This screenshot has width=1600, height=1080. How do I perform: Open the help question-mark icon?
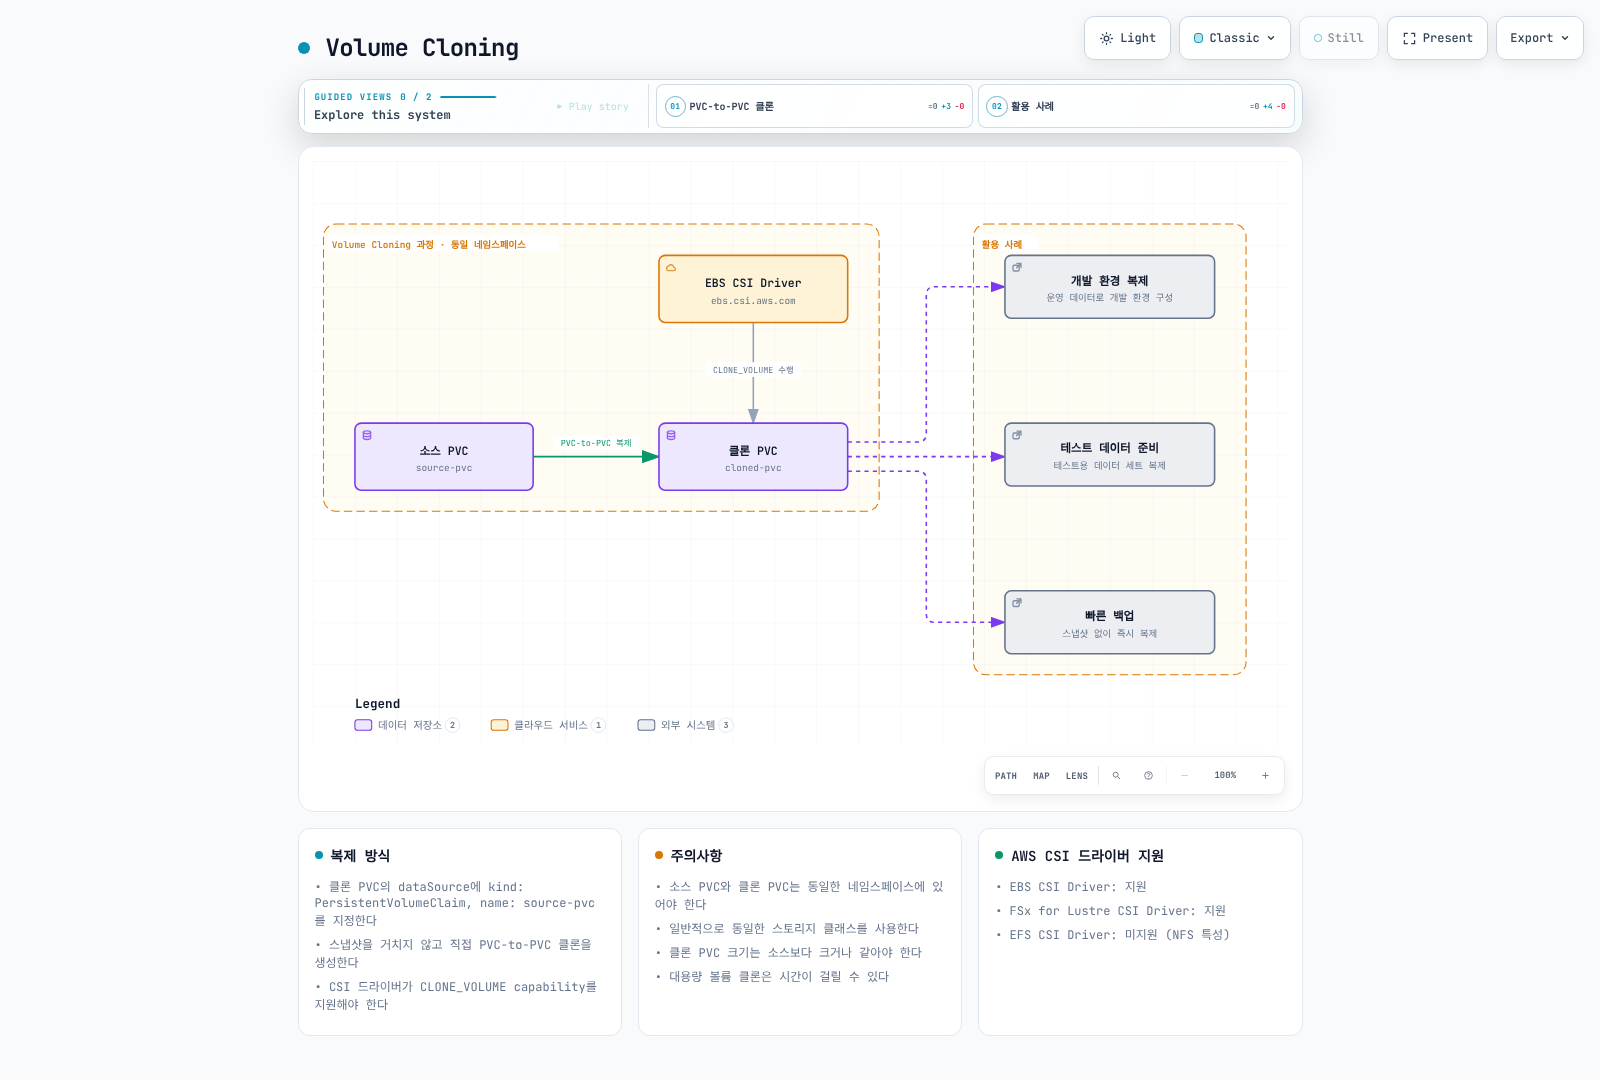coord(1148,776)
